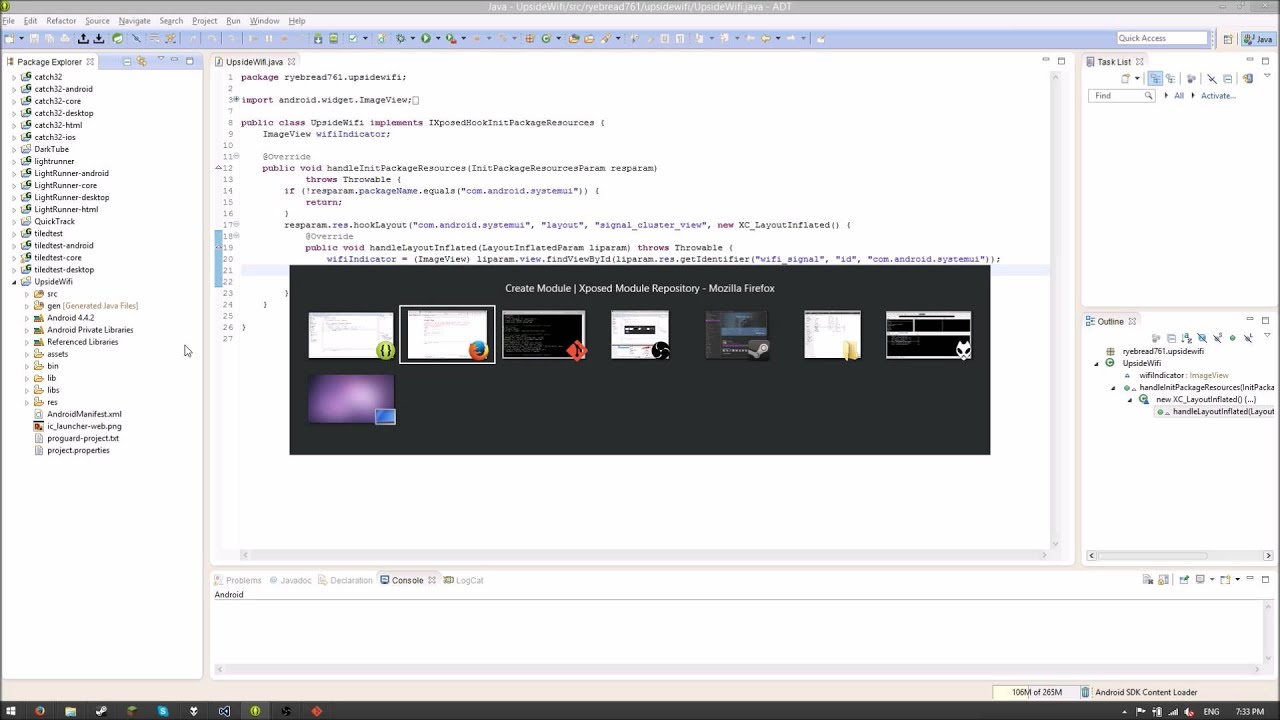
Task: Expand the res folder in UpsideWifi
Action: click(x=27, y=402)
